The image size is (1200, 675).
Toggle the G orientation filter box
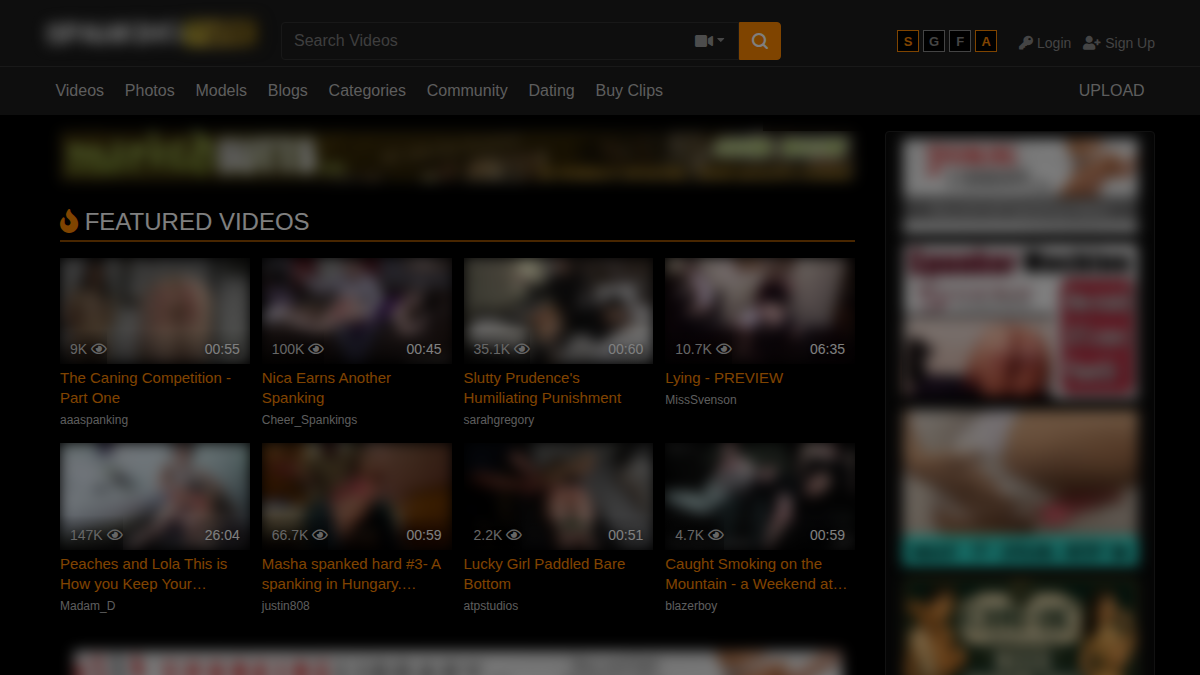pyautogui.click(x=934, y=41)
